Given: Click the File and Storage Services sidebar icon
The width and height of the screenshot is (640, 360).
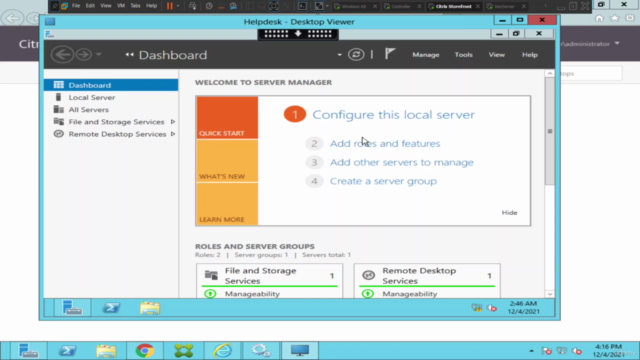Looking at the screenshot, I should pos(59,122).
